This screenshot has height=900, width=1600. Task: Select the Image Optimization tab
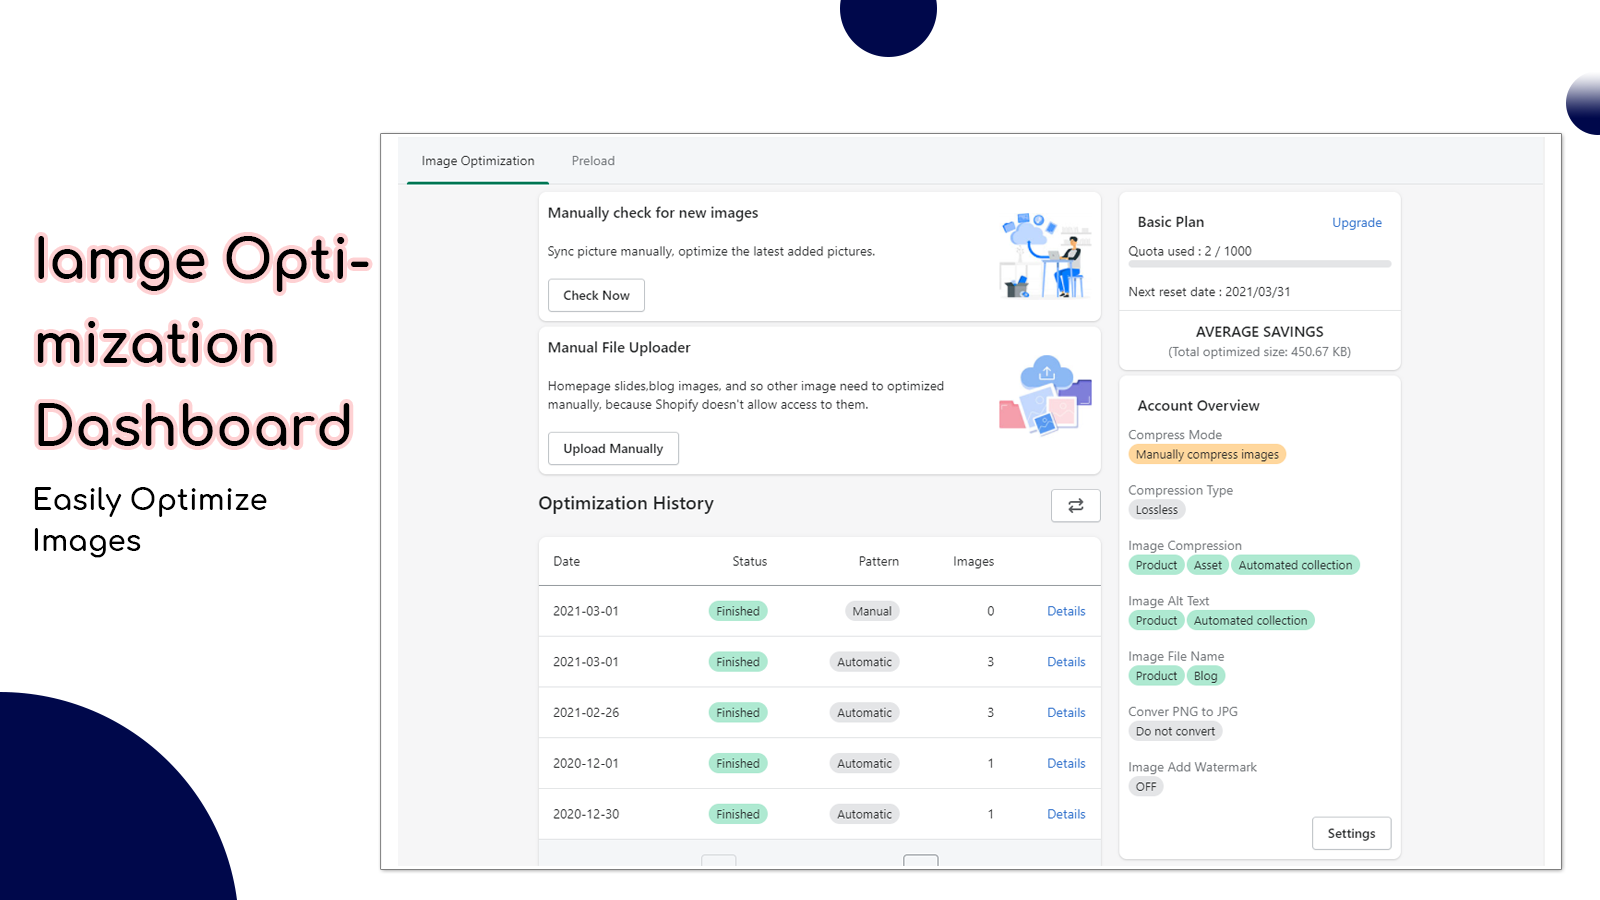tap(477, 161)
